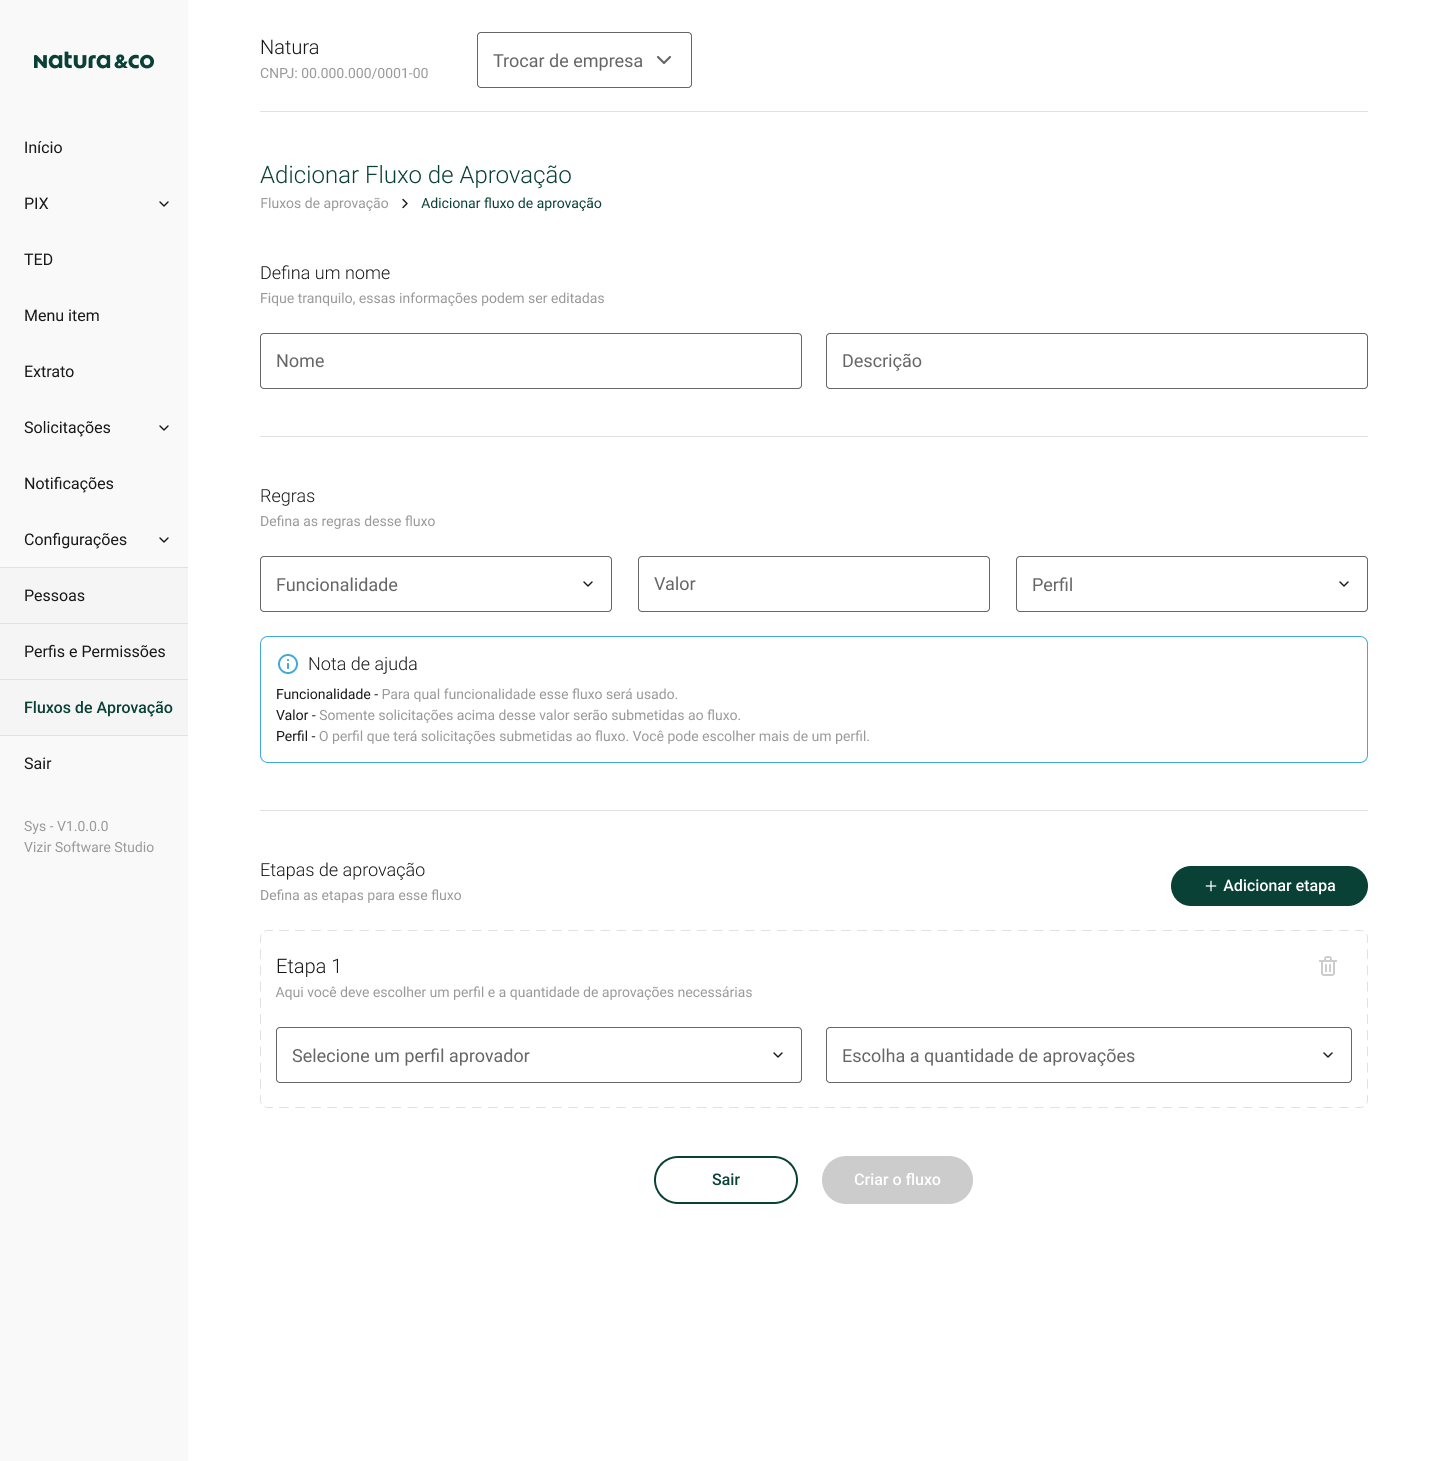This screenshot has height=1461, width=1440.
Task: Click the Sair button at the bottom
Action: [725, 1180]
